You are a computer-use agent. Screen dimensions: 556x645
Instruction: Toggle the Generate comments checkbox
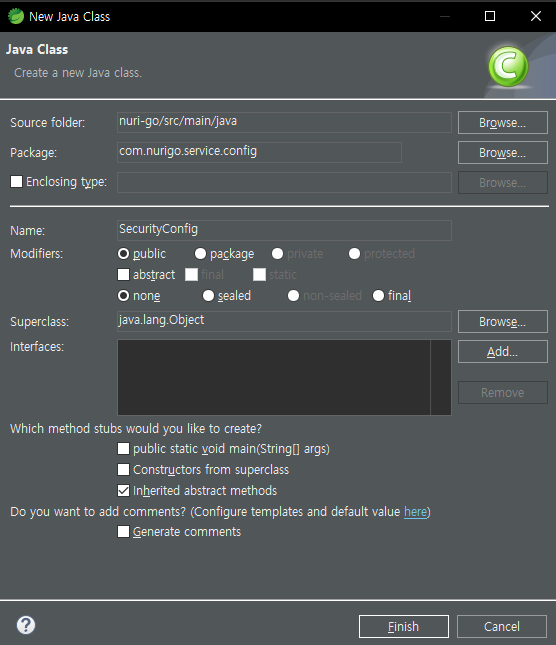(x=123, y=531)
